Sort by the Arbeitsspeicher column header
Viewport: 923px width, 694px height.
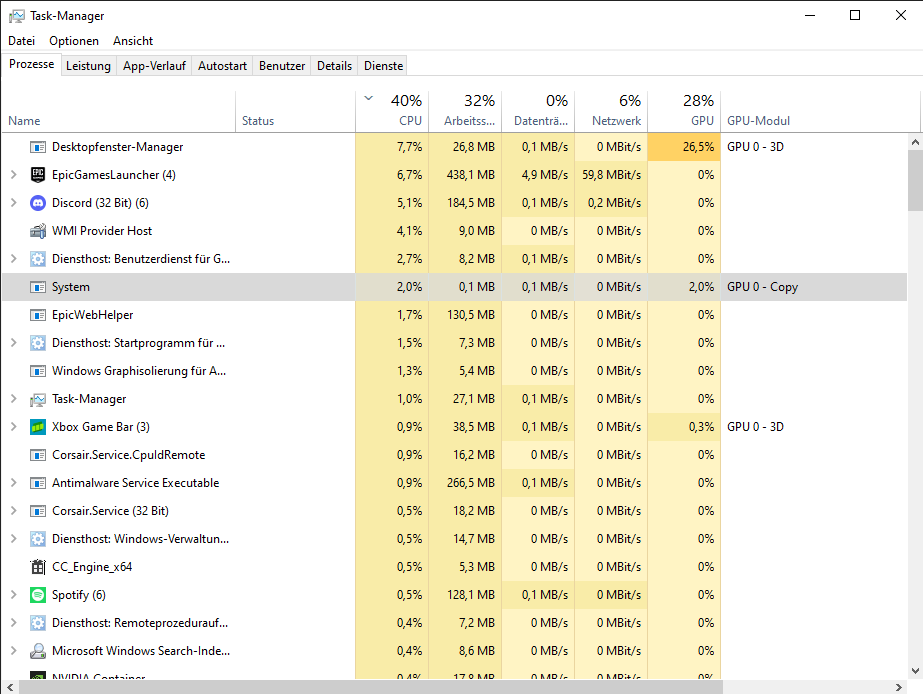pos(465,112)
